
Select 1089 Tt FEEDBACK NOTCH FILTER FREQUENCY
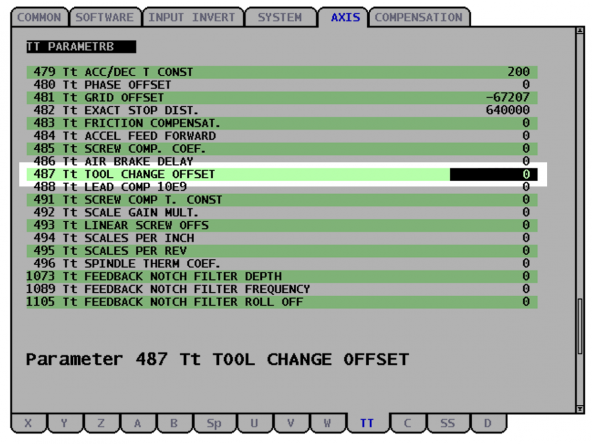click(282, 289)
